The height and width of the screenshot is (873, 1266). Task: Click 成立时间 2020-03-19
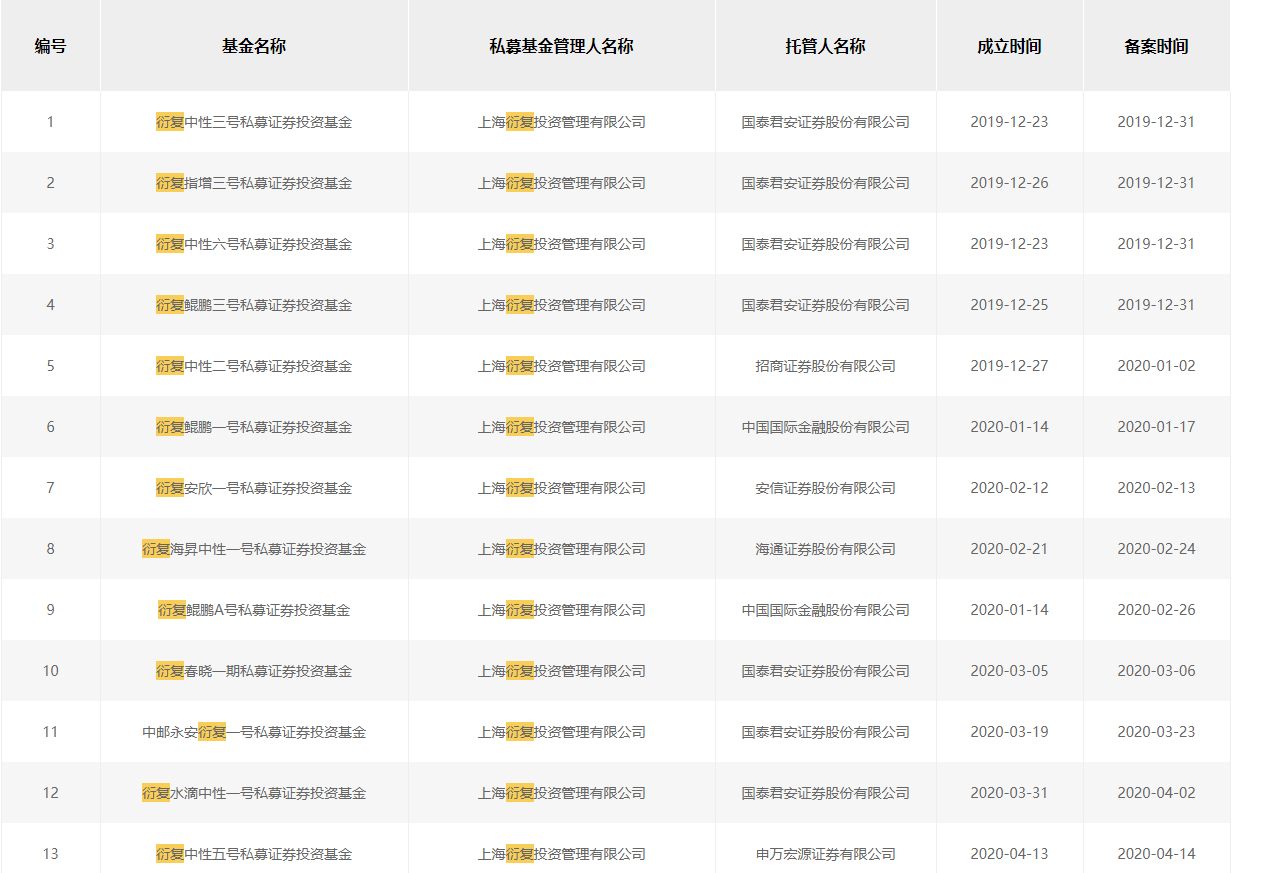click(1009, 732)
